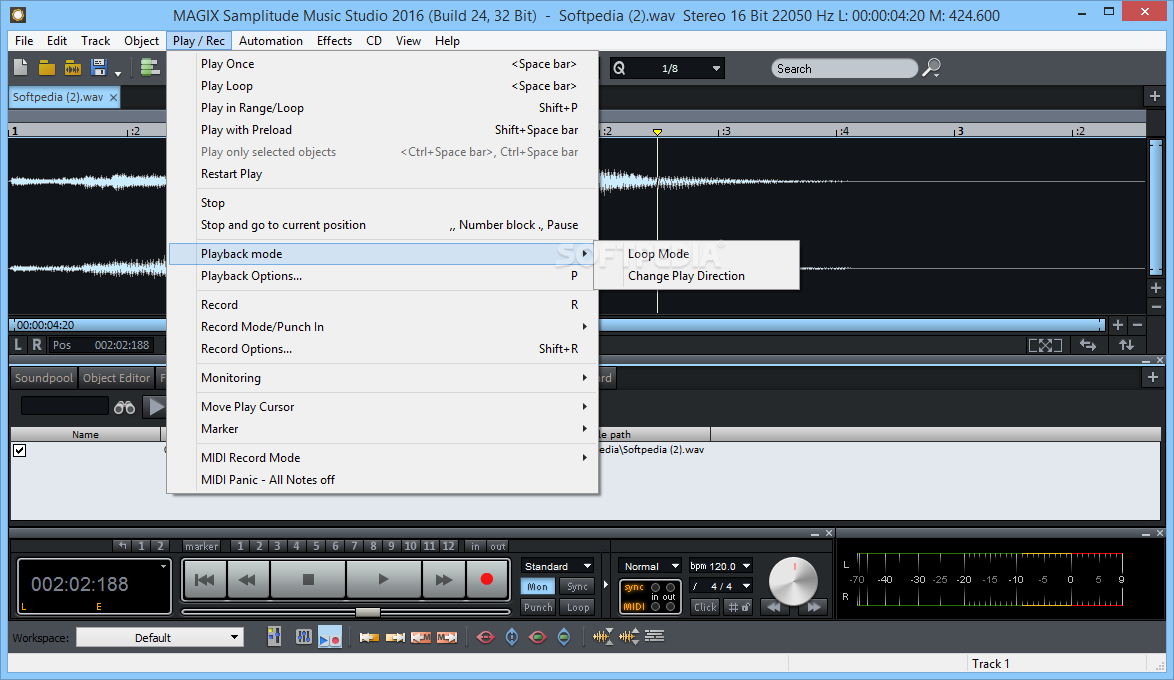
Task: Load audio file with the waveform folder icon
Action: [x=73, y=68]
